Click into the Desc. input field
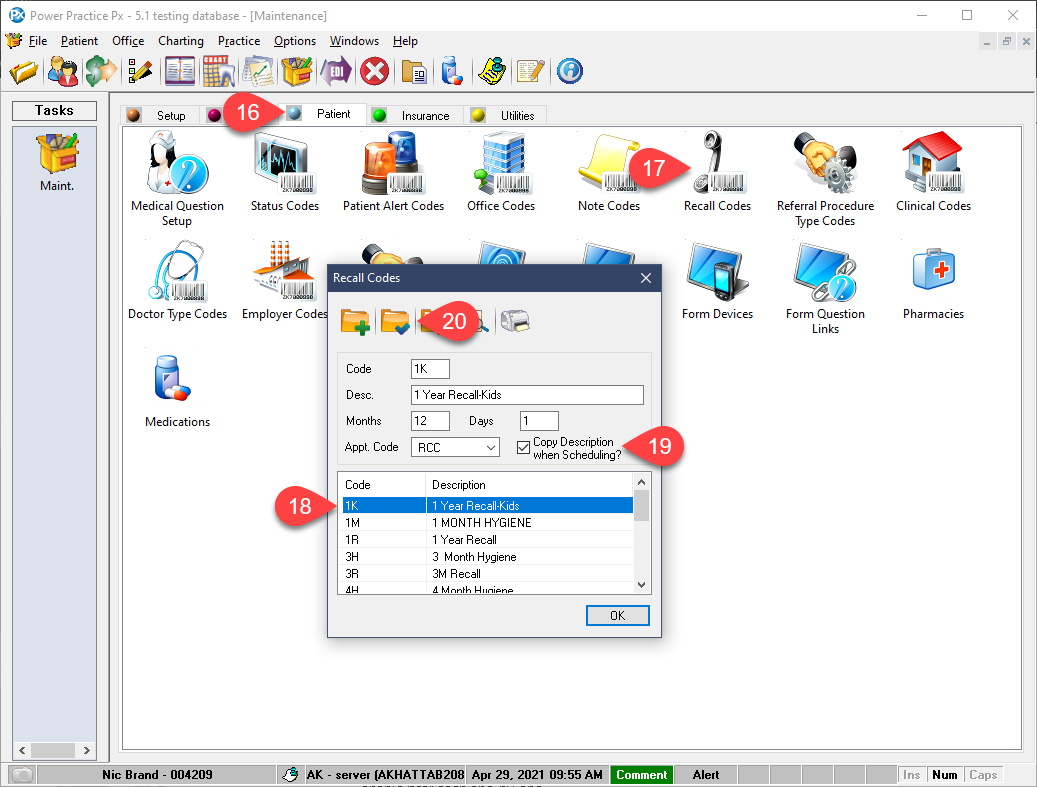The height and width of the screenshot is (787, 1037). 527,395
